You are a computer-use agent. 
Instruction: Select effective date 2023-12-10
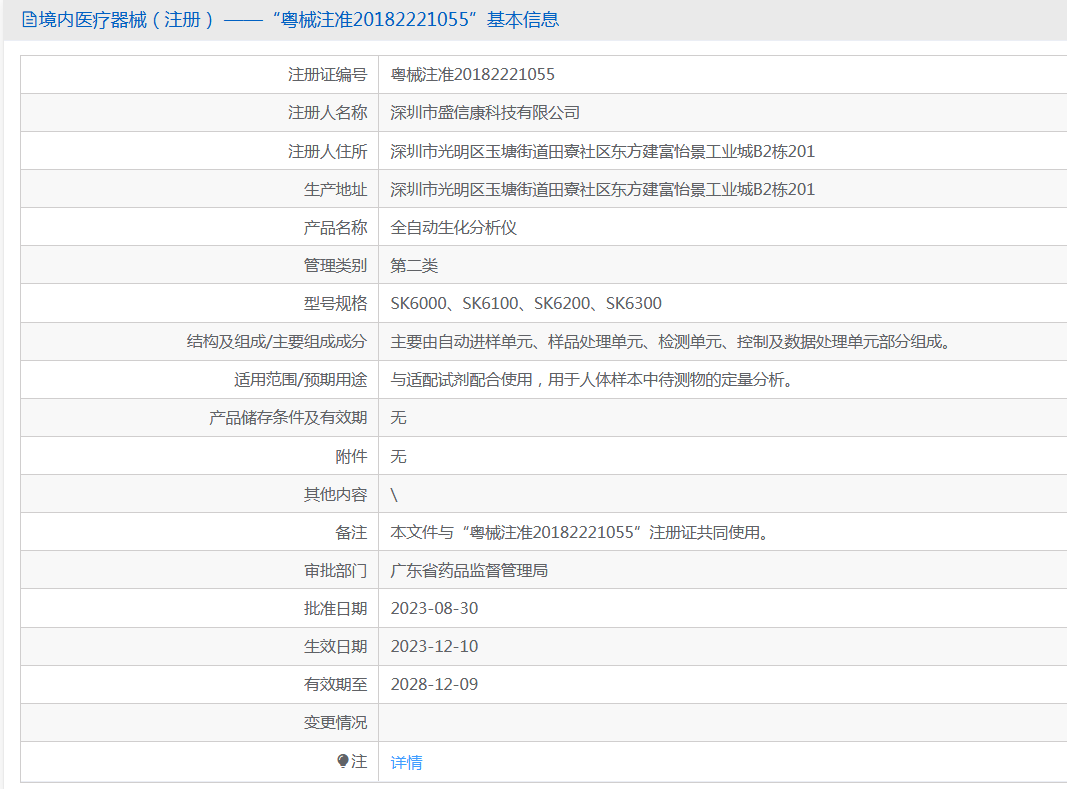434,647
